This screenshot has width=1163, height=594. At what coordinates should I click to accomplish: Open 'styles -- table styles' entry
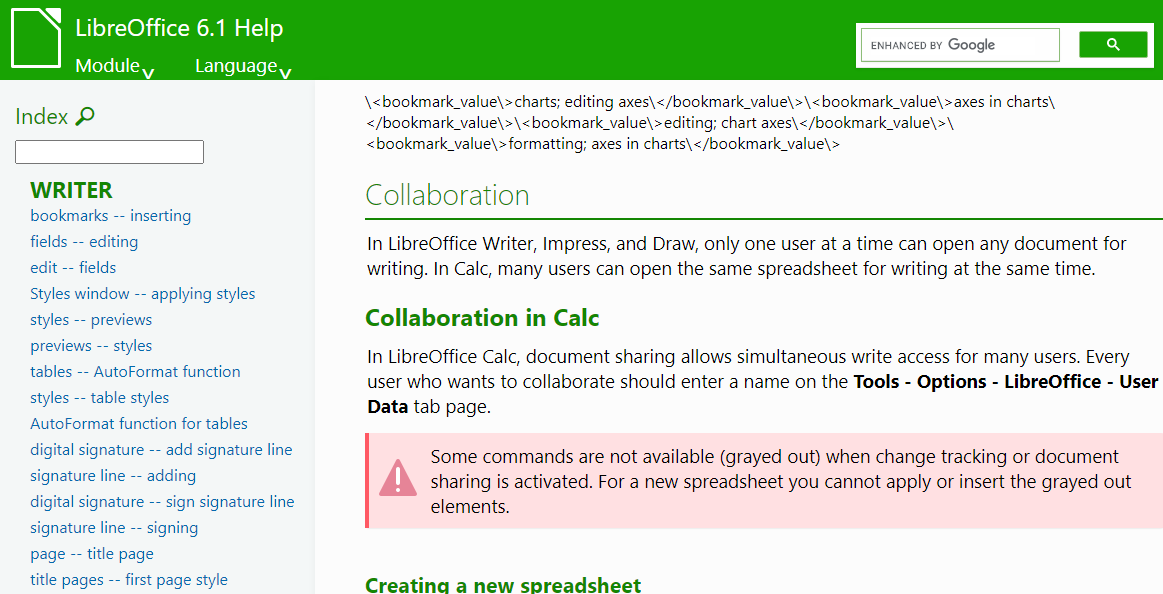click(x=99, y=397)
